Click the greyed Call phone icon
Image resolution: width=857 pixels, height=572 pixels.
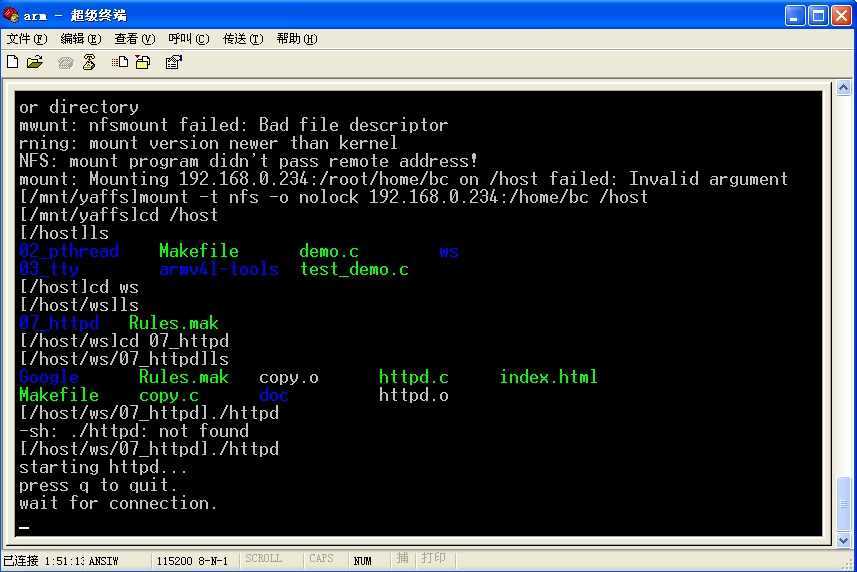(66, 63)
